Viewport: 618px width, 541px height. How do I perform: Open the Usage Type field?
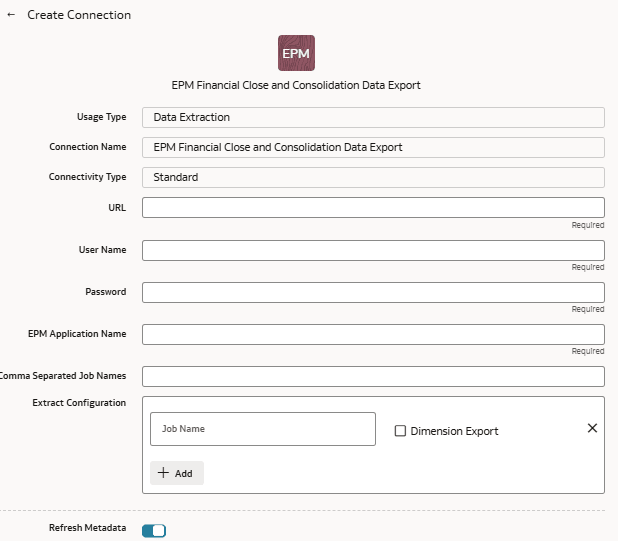pos(373,117)
